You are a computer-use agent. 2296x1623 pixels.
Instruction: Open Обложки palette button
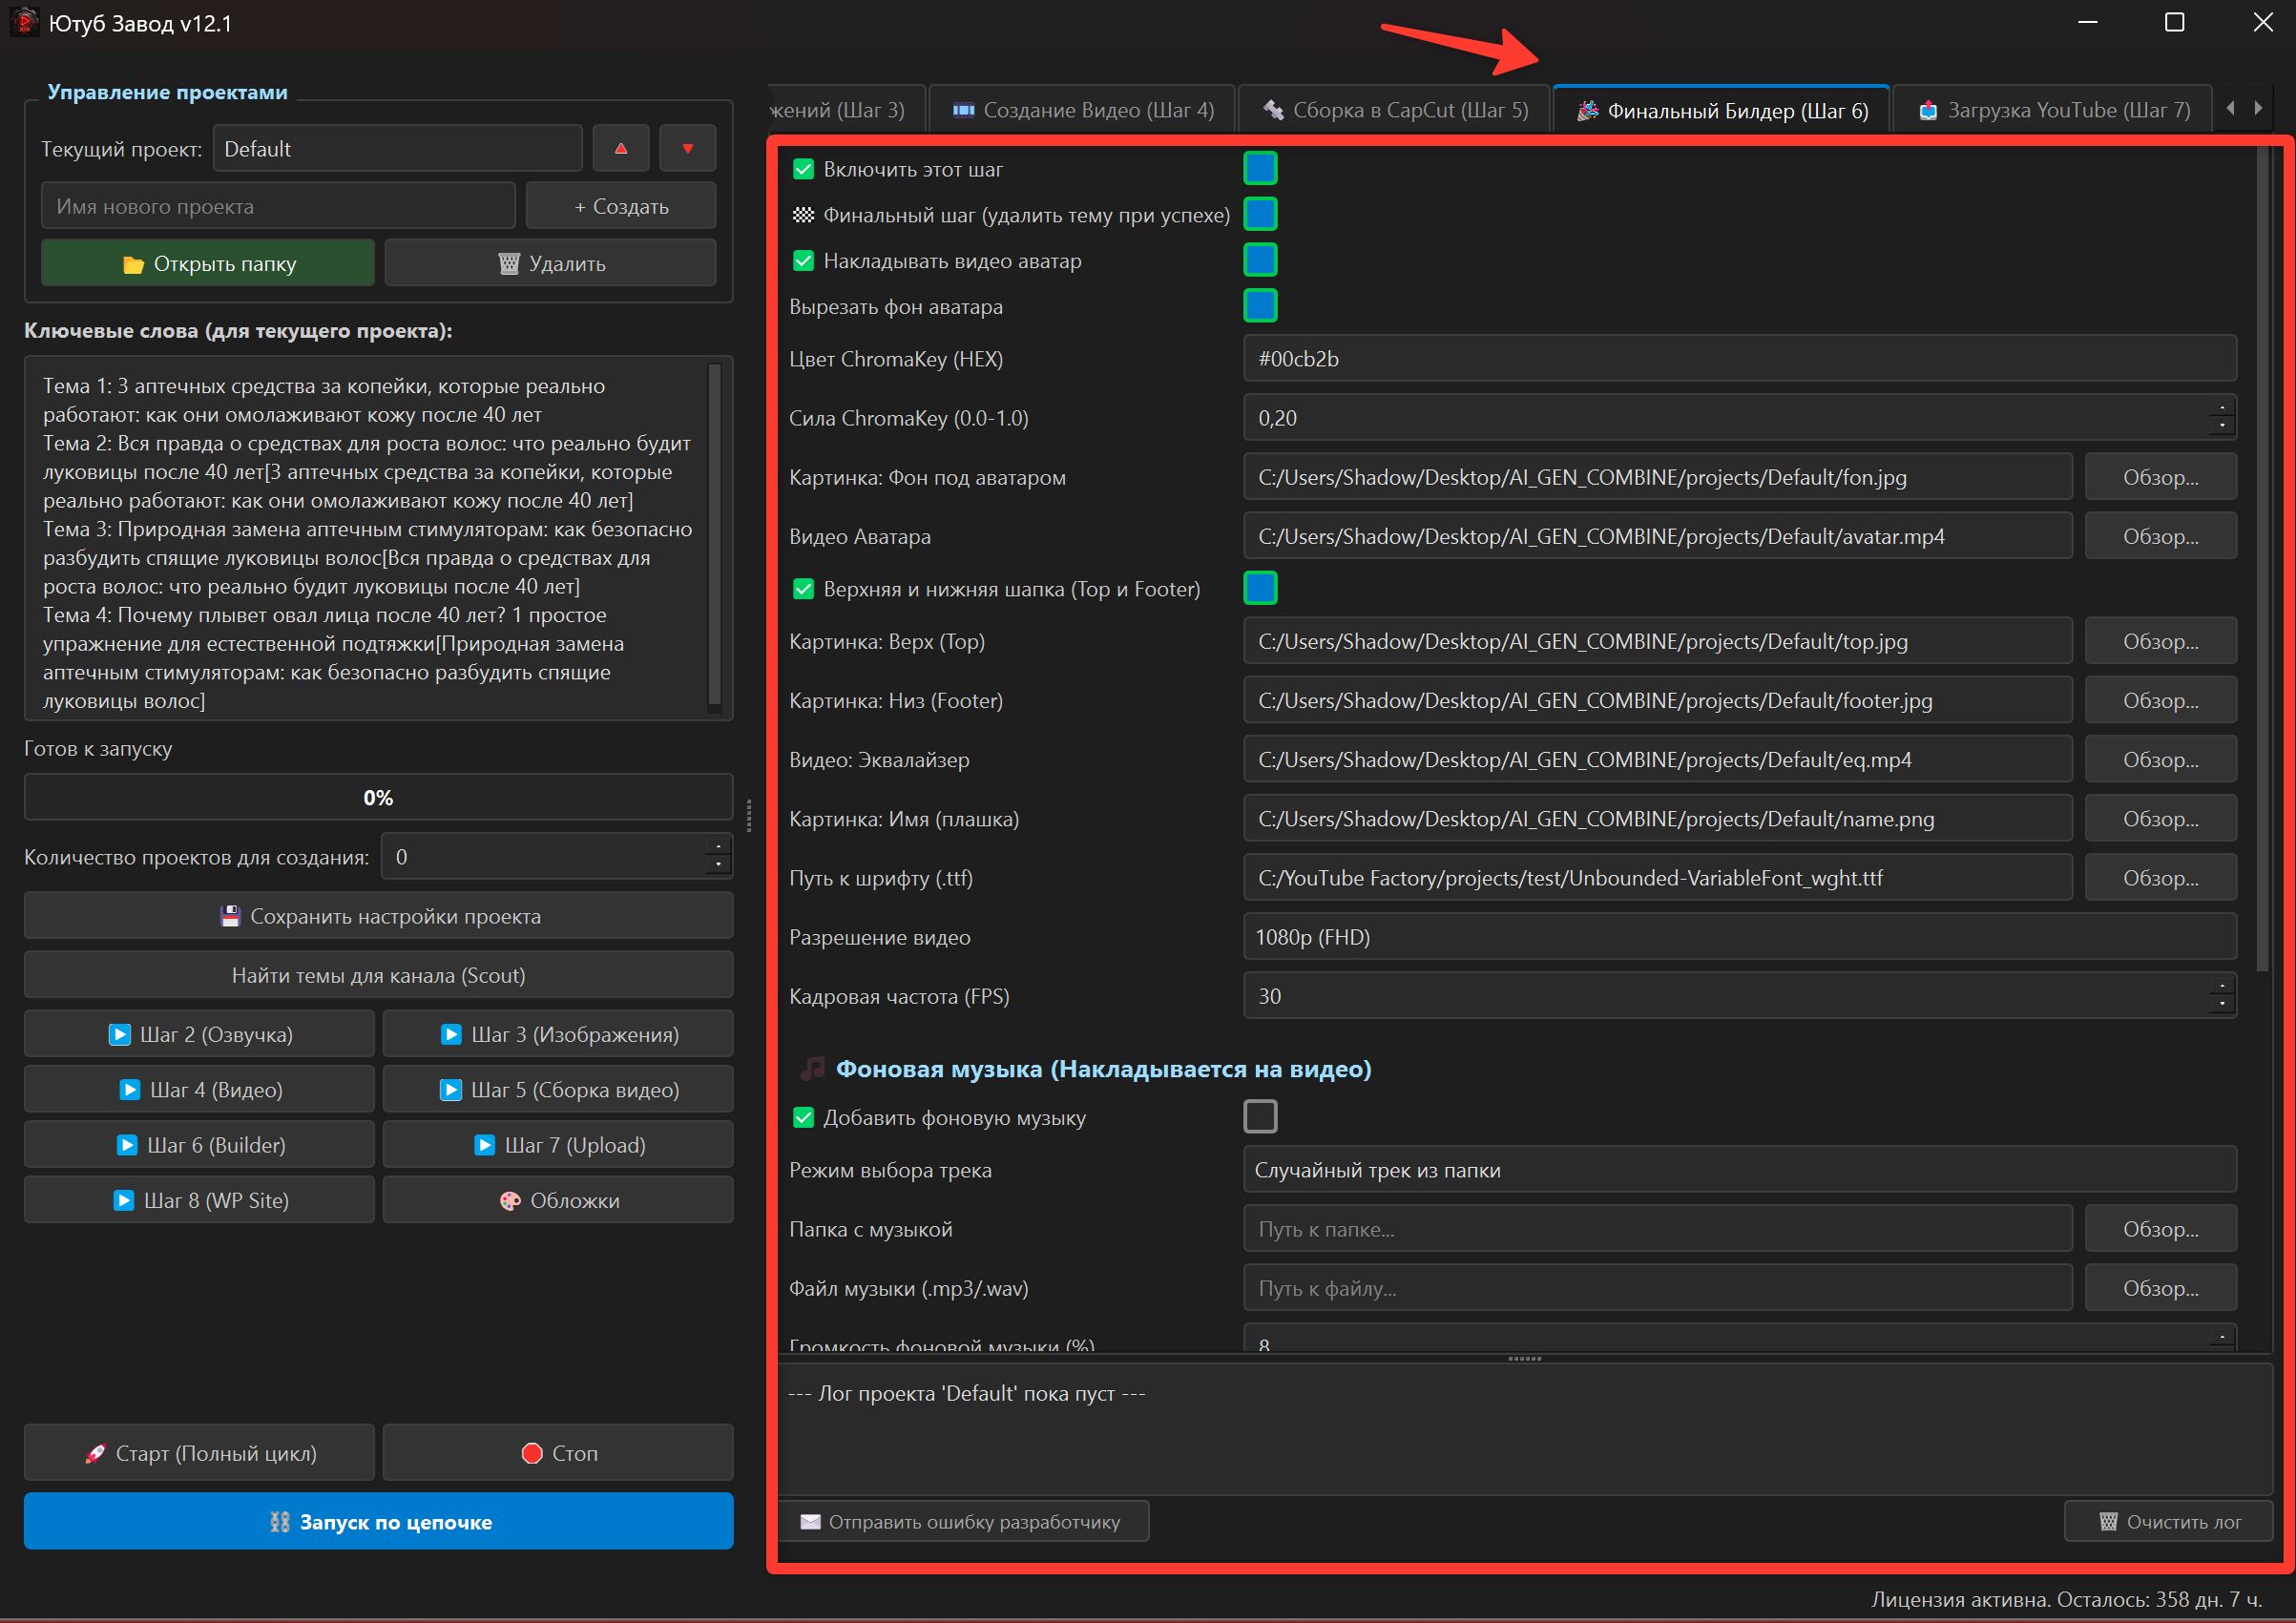[x=558, y=1199]
